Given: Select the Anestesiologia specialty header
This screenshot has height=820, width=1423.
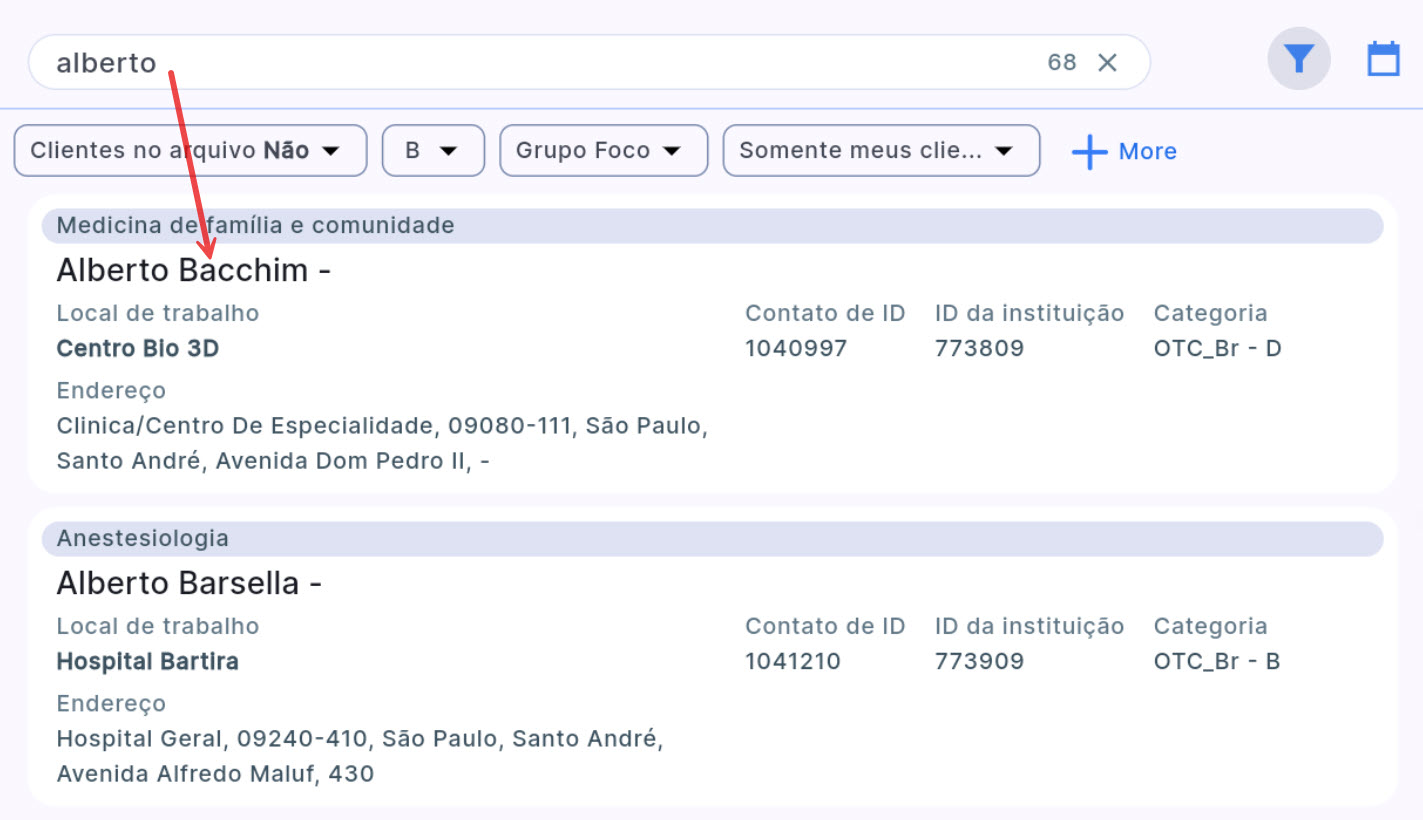Looking at the screenshot, I should coord(142,539).
